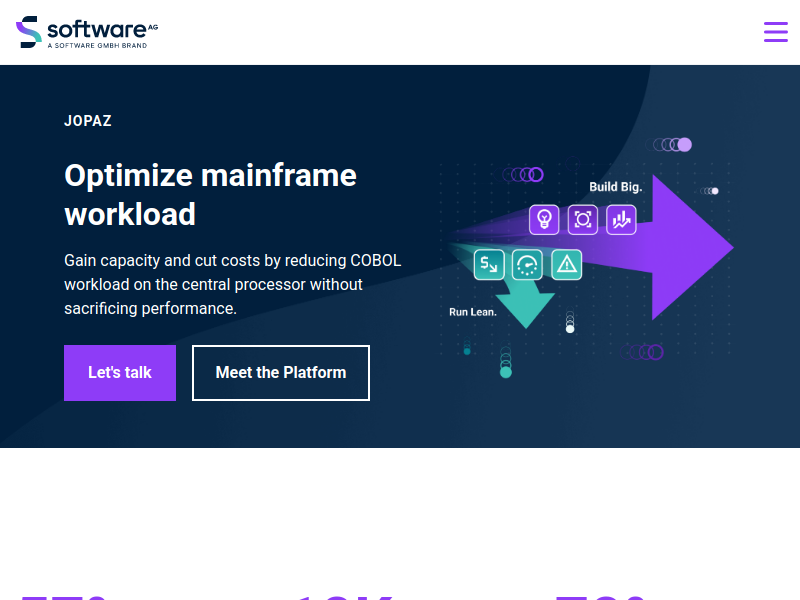Click the dollar cost reduction icon

[489, 264]
